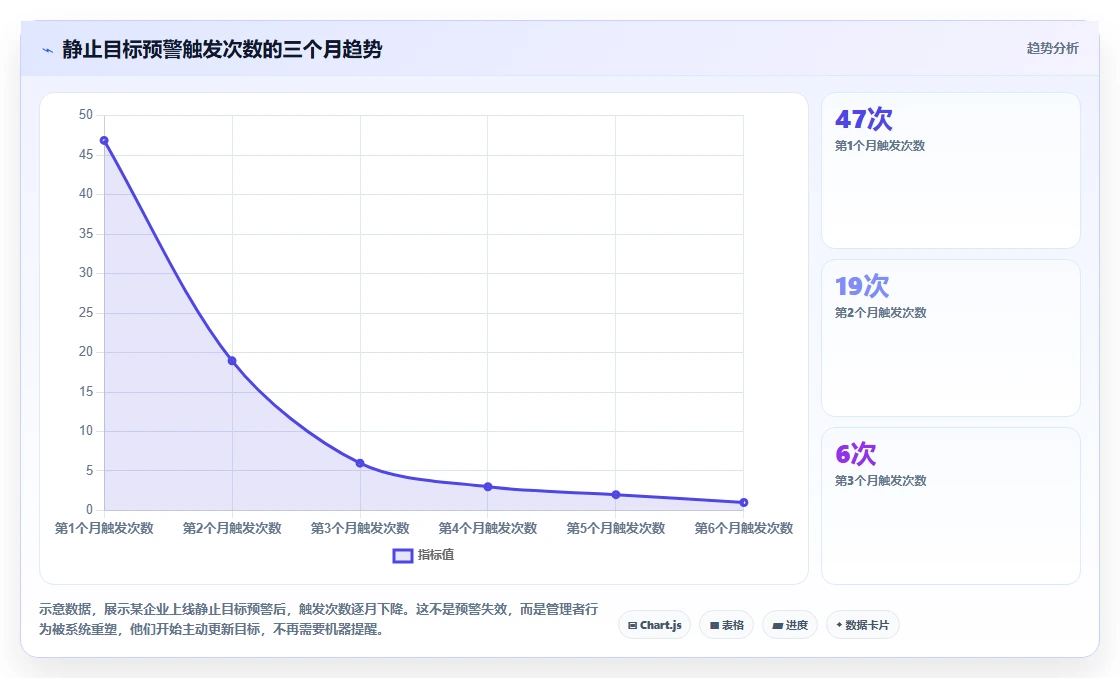Click x-axis label 第5个月触发次数

tap(616, 528)
